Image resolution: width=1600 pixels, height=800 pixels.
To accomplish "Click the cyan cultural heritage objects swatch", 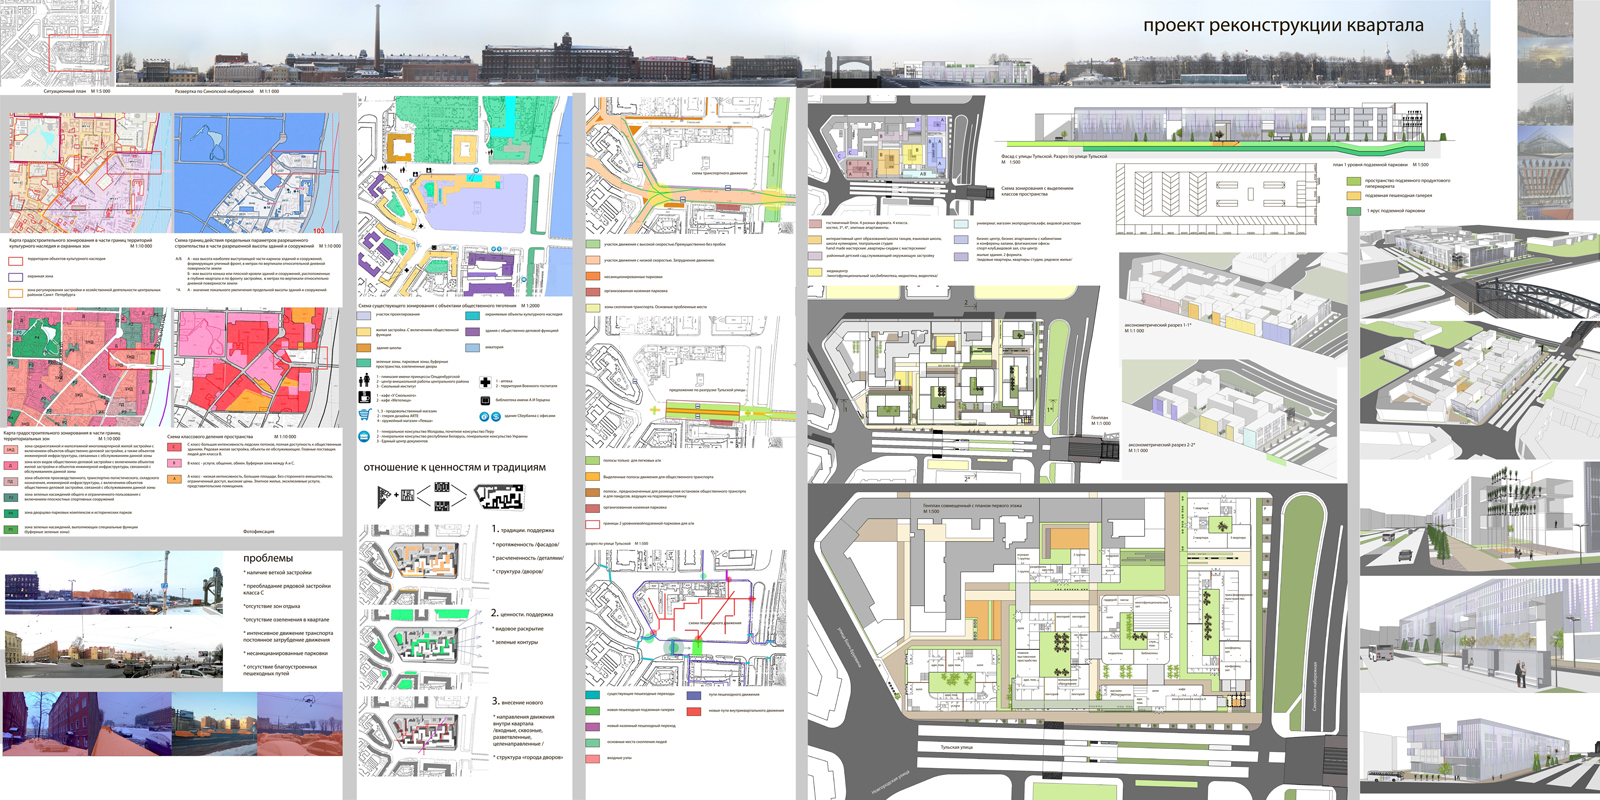I will tap(472, 315).
